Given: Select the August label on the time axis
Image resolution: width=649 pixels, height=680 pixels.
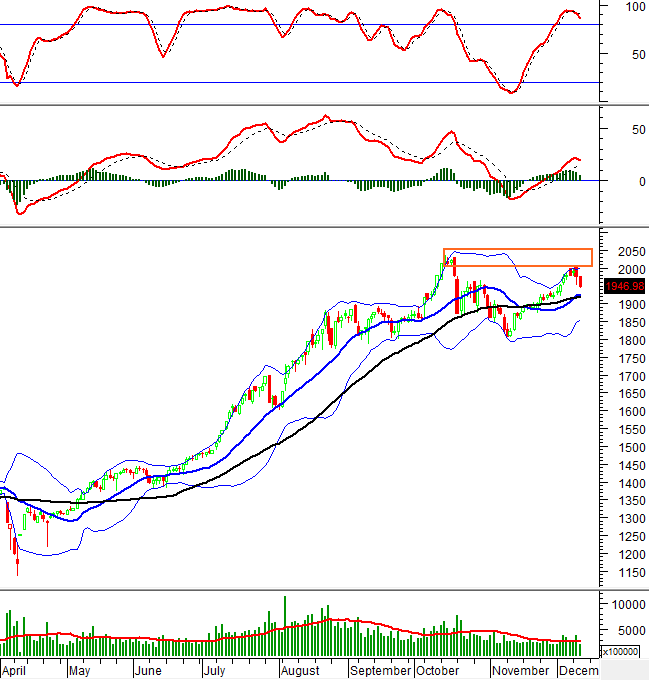Looking at the screenshot, I should click(299, 670).
